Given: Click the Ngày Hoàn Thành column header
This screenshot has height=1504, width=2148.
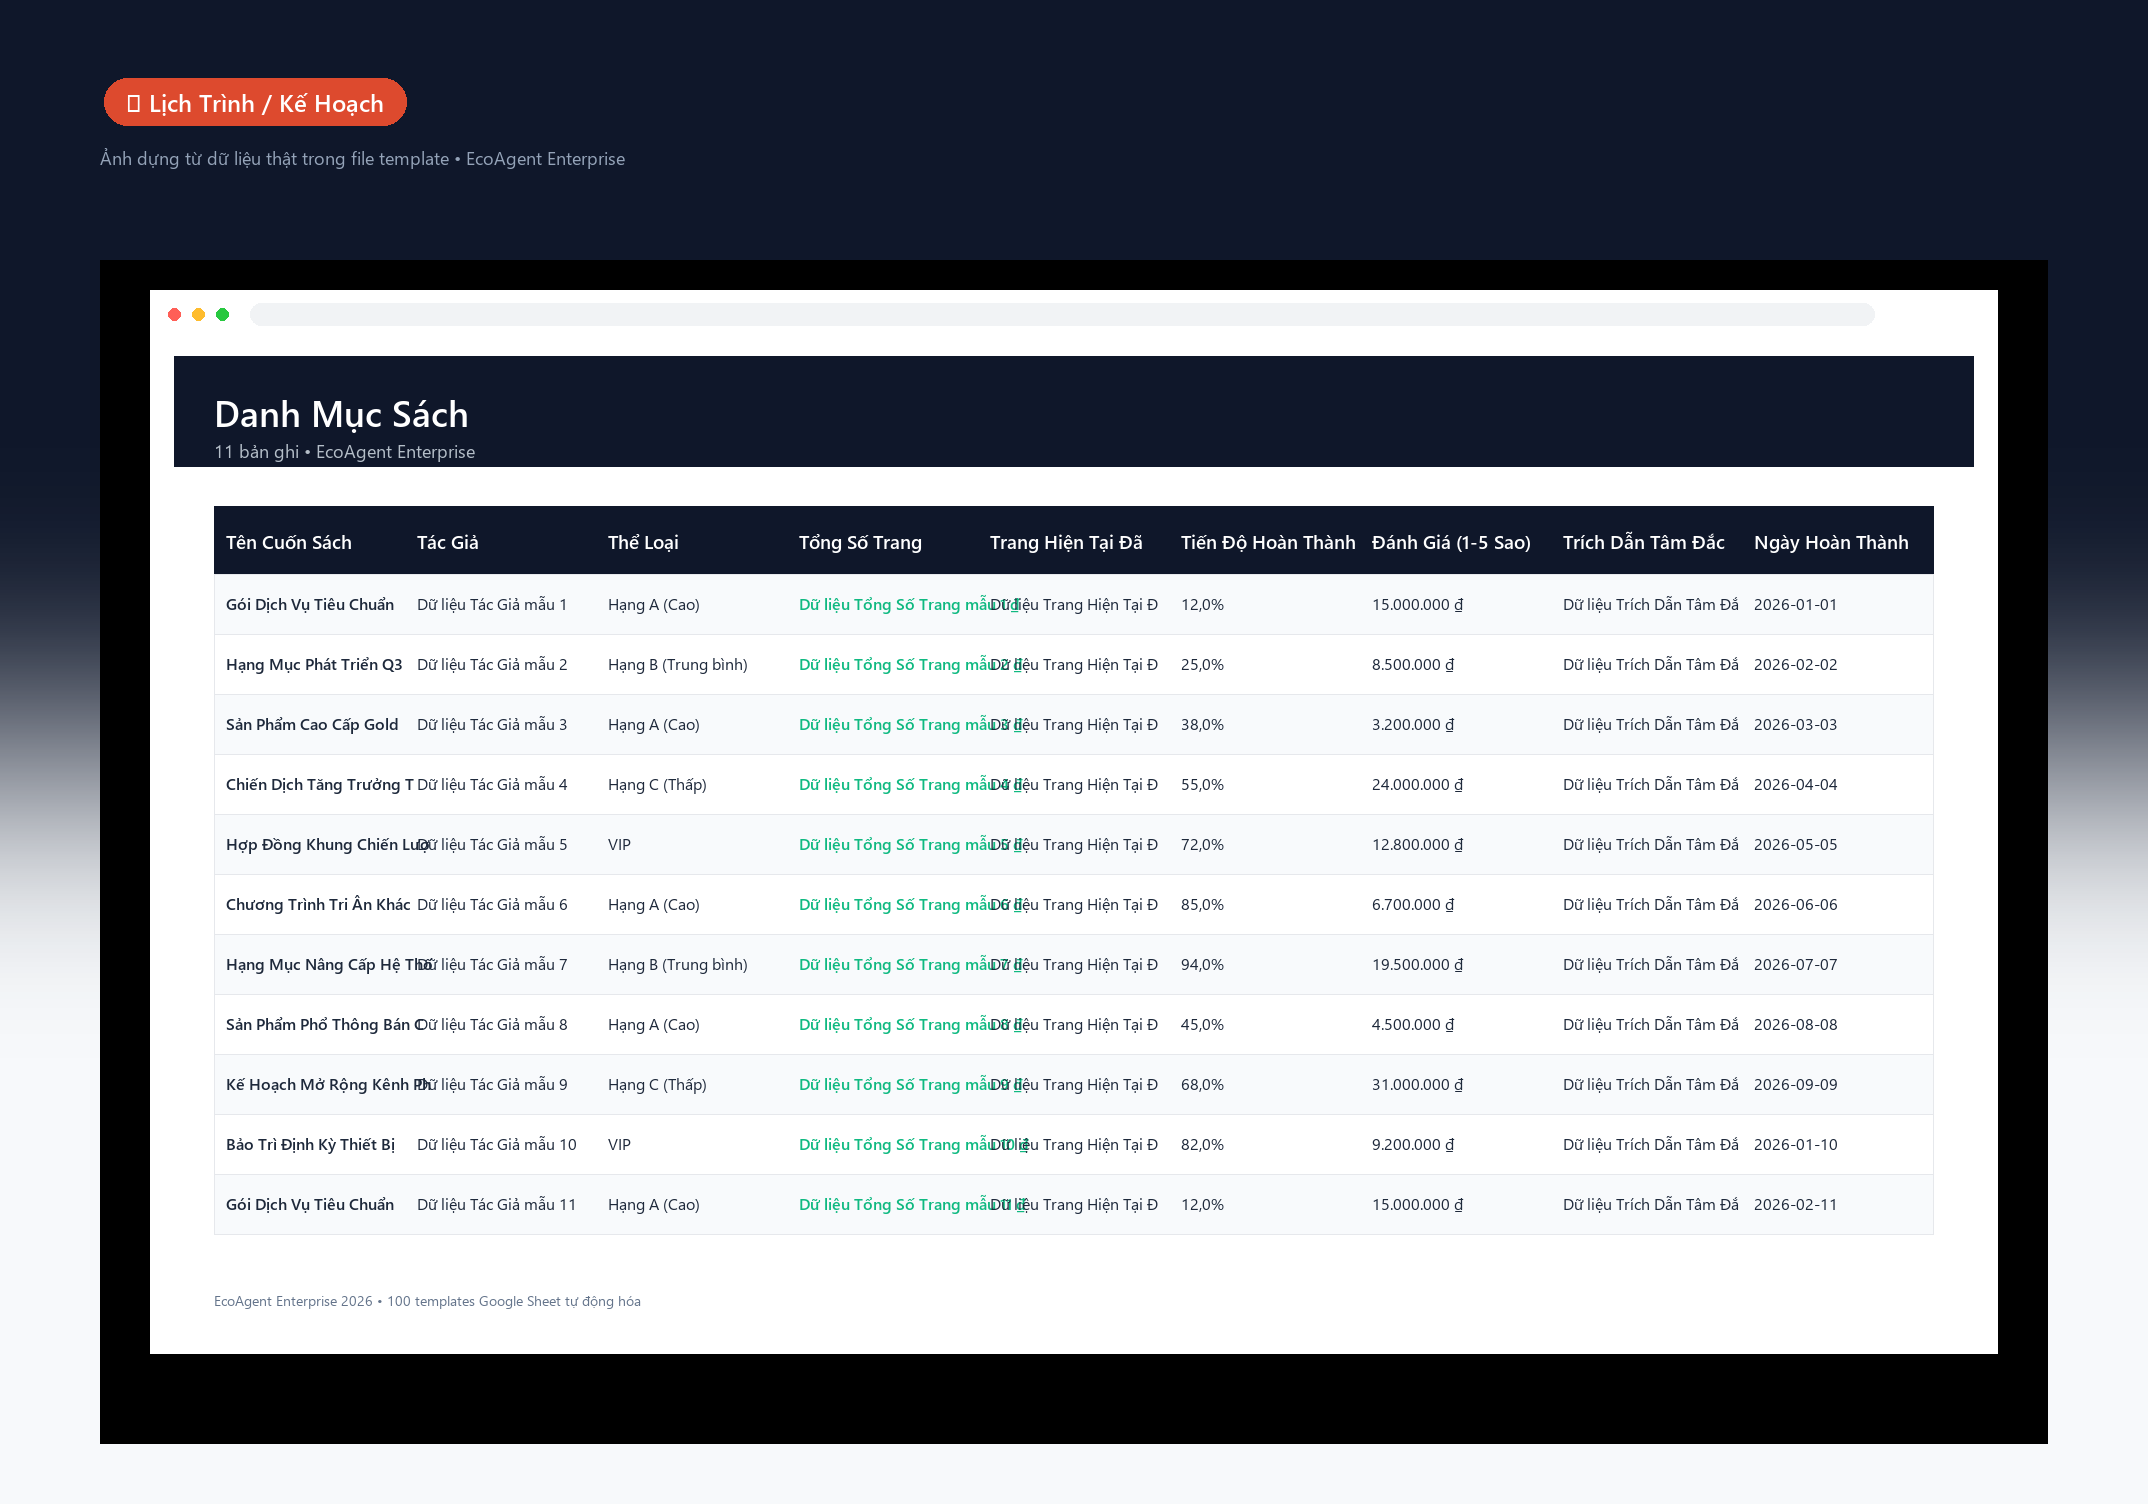Looking at the screenshot, I should (1831, 542).
